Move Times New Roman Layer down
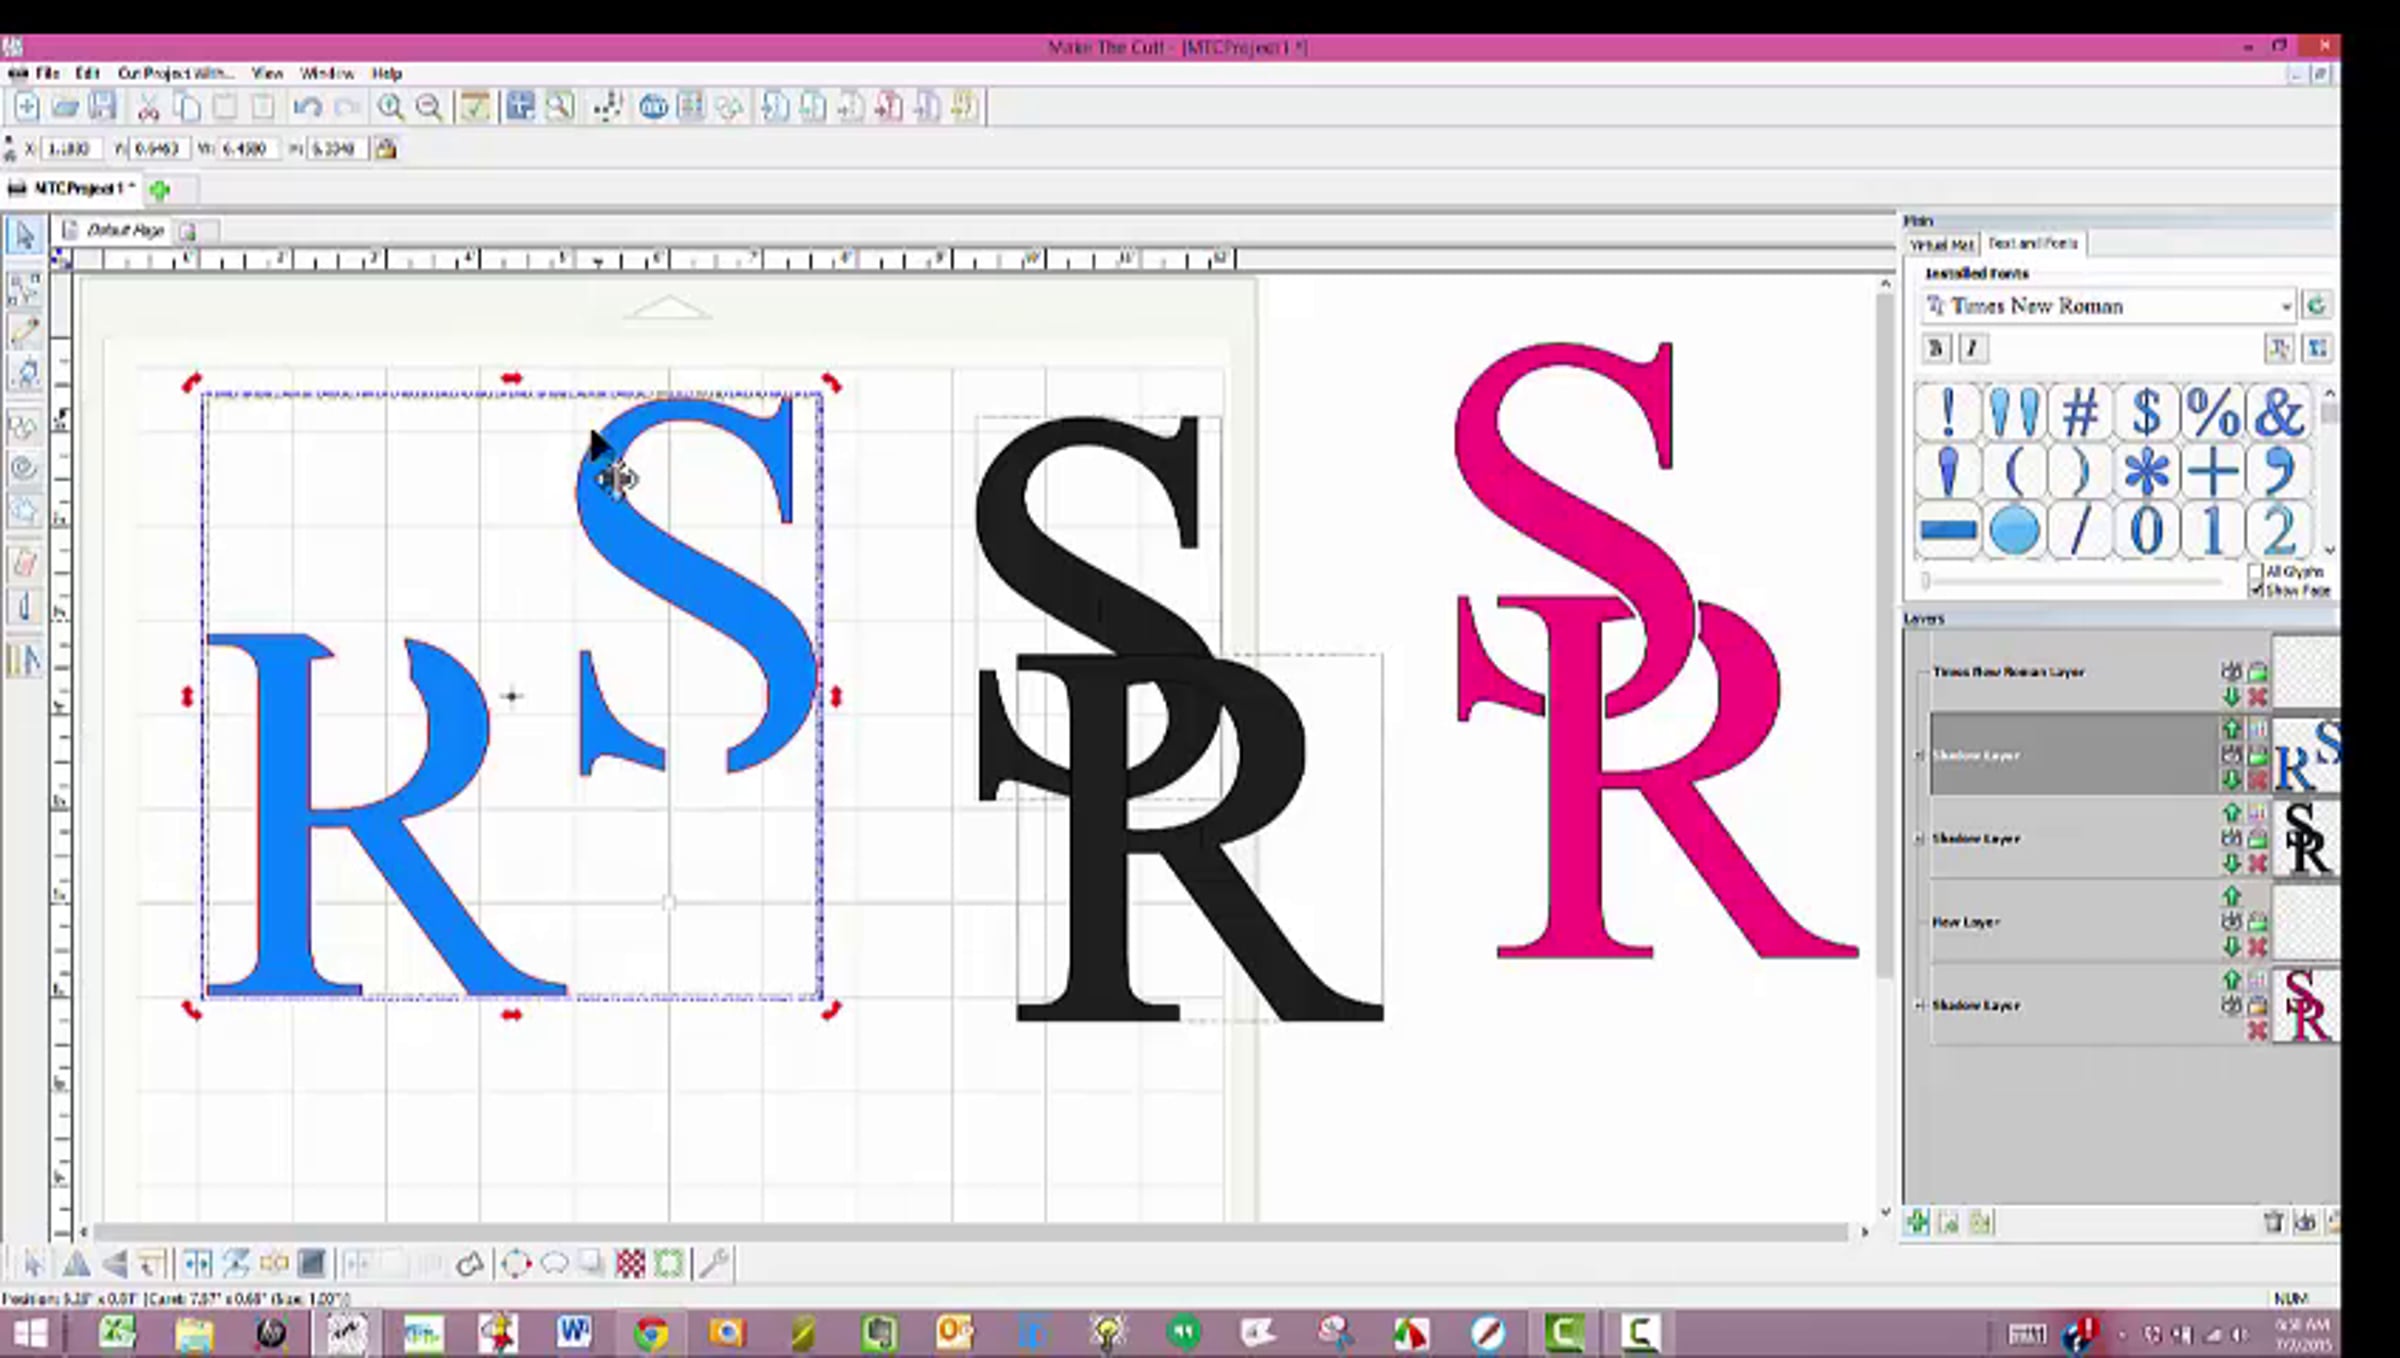The height and width of the screenshot is (1358, 2400). pos(2231,696)
